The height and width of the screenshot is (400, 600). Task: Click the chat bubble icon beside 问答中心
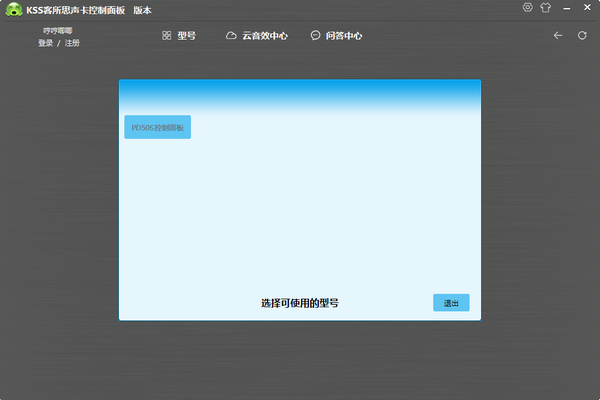(315, 35)
